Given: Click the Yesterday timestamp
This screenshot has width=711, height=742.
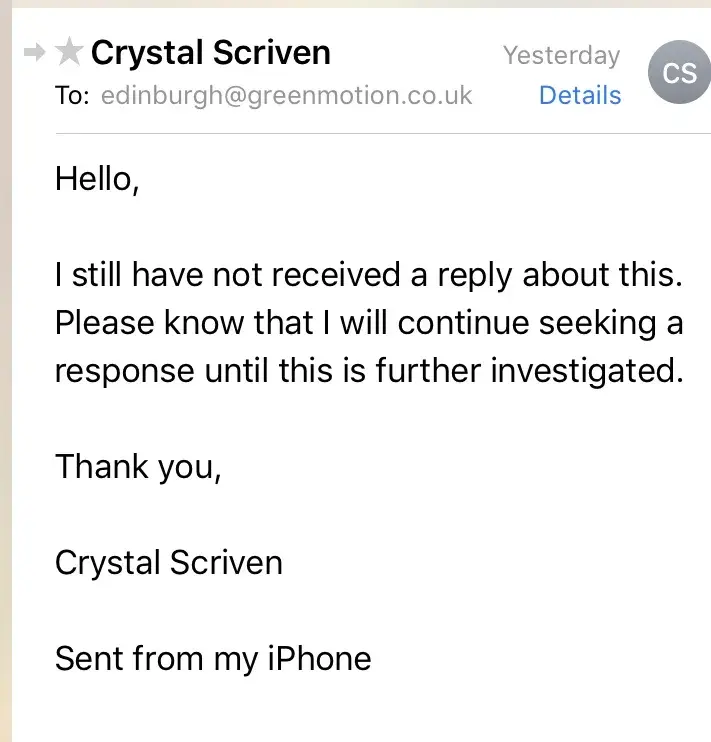Looking at the screenshot, I should point(561,55).
